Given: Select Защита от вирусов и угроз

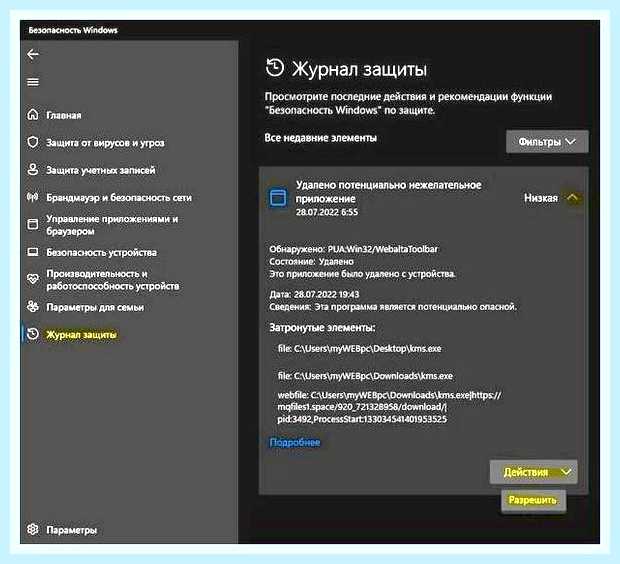Looking at the screenshot, I should (x=105, y=143).
